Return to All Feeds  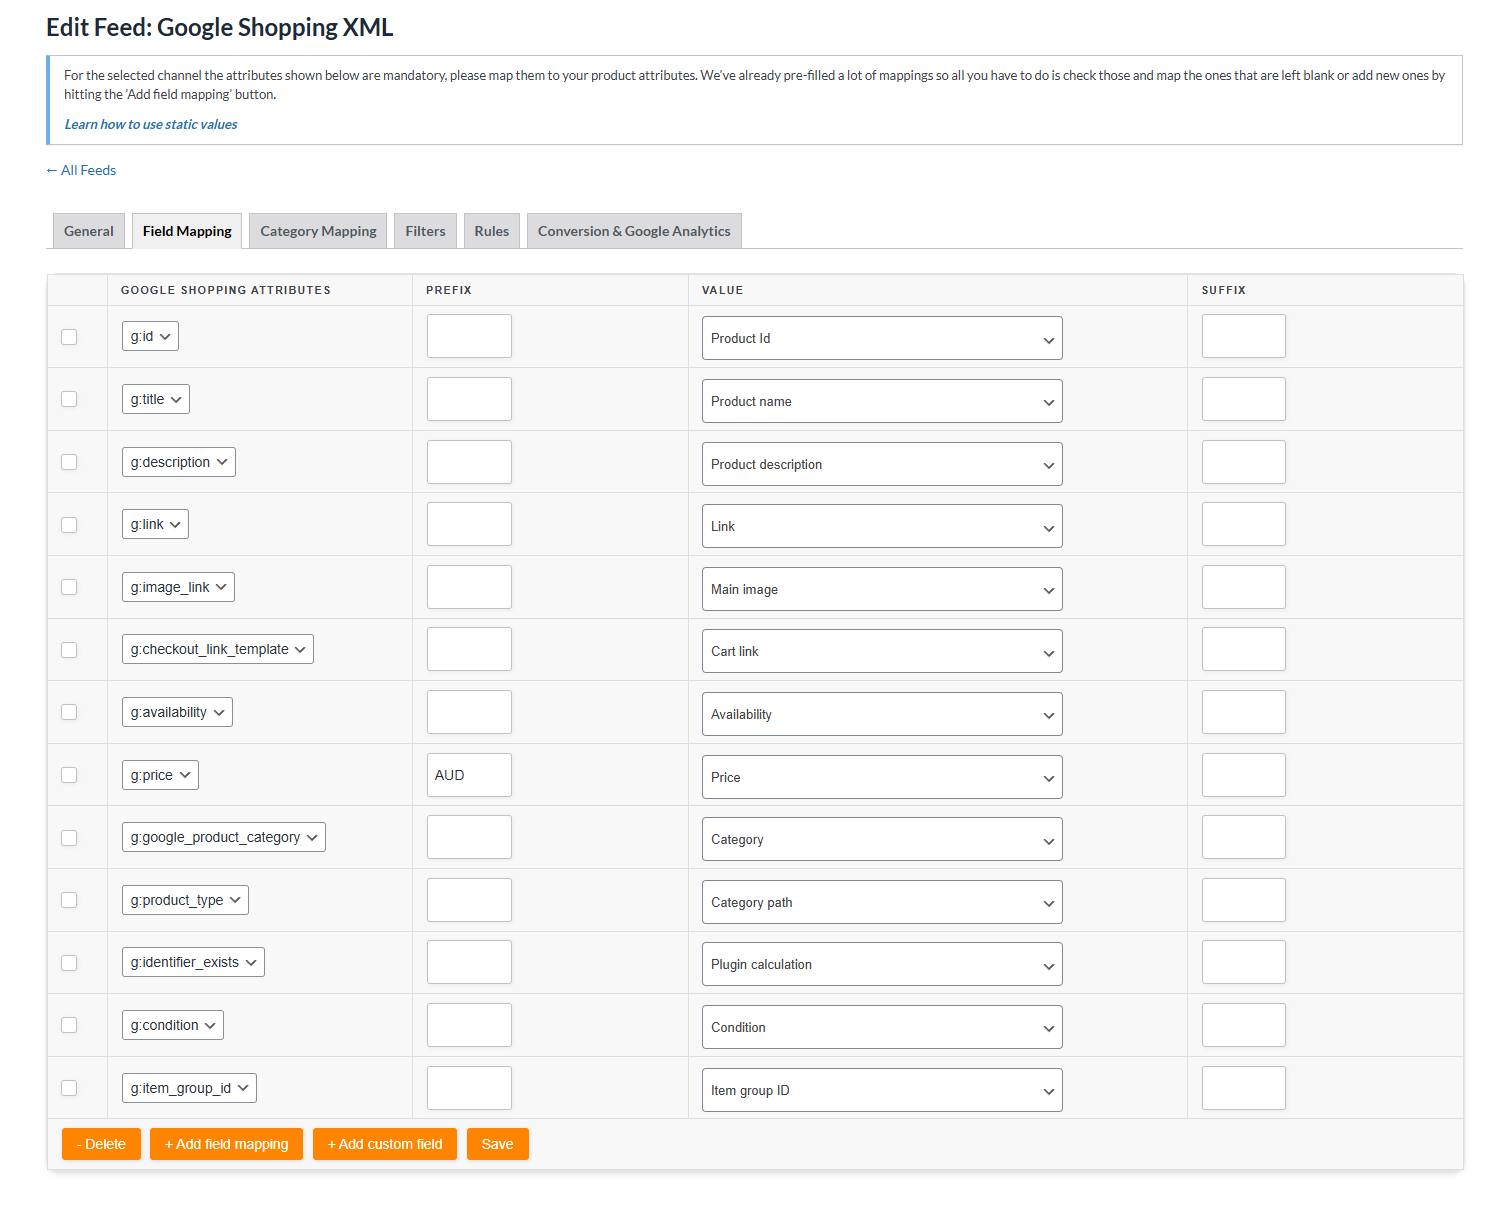click(81, 170)
